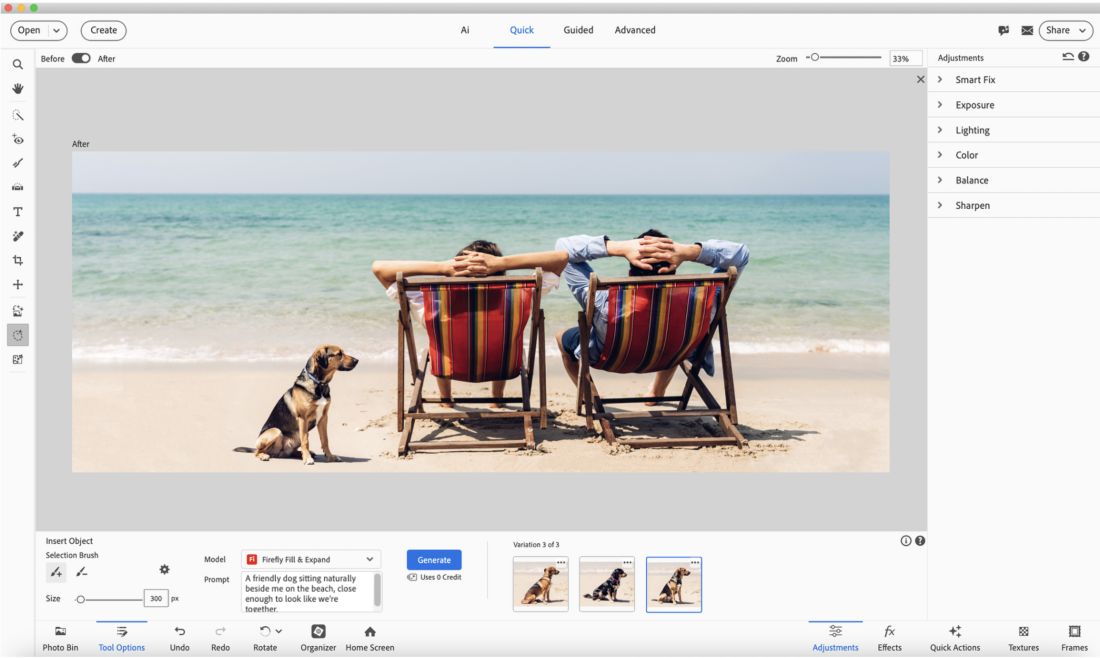This screenshot has height=658, width=1100.
Task: Open the dropdown arrow next to Open
Action: tap(57, 30)
